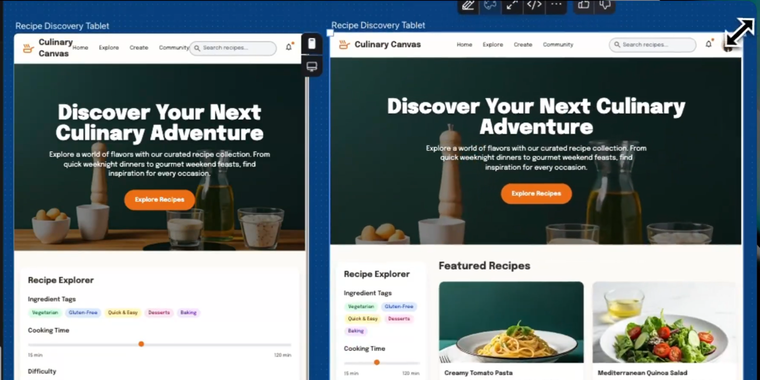Select the left frame title Recipe Discovery Tablet
Image resolution: width=760 pixels, height=380 pixels.
(62, 26)
